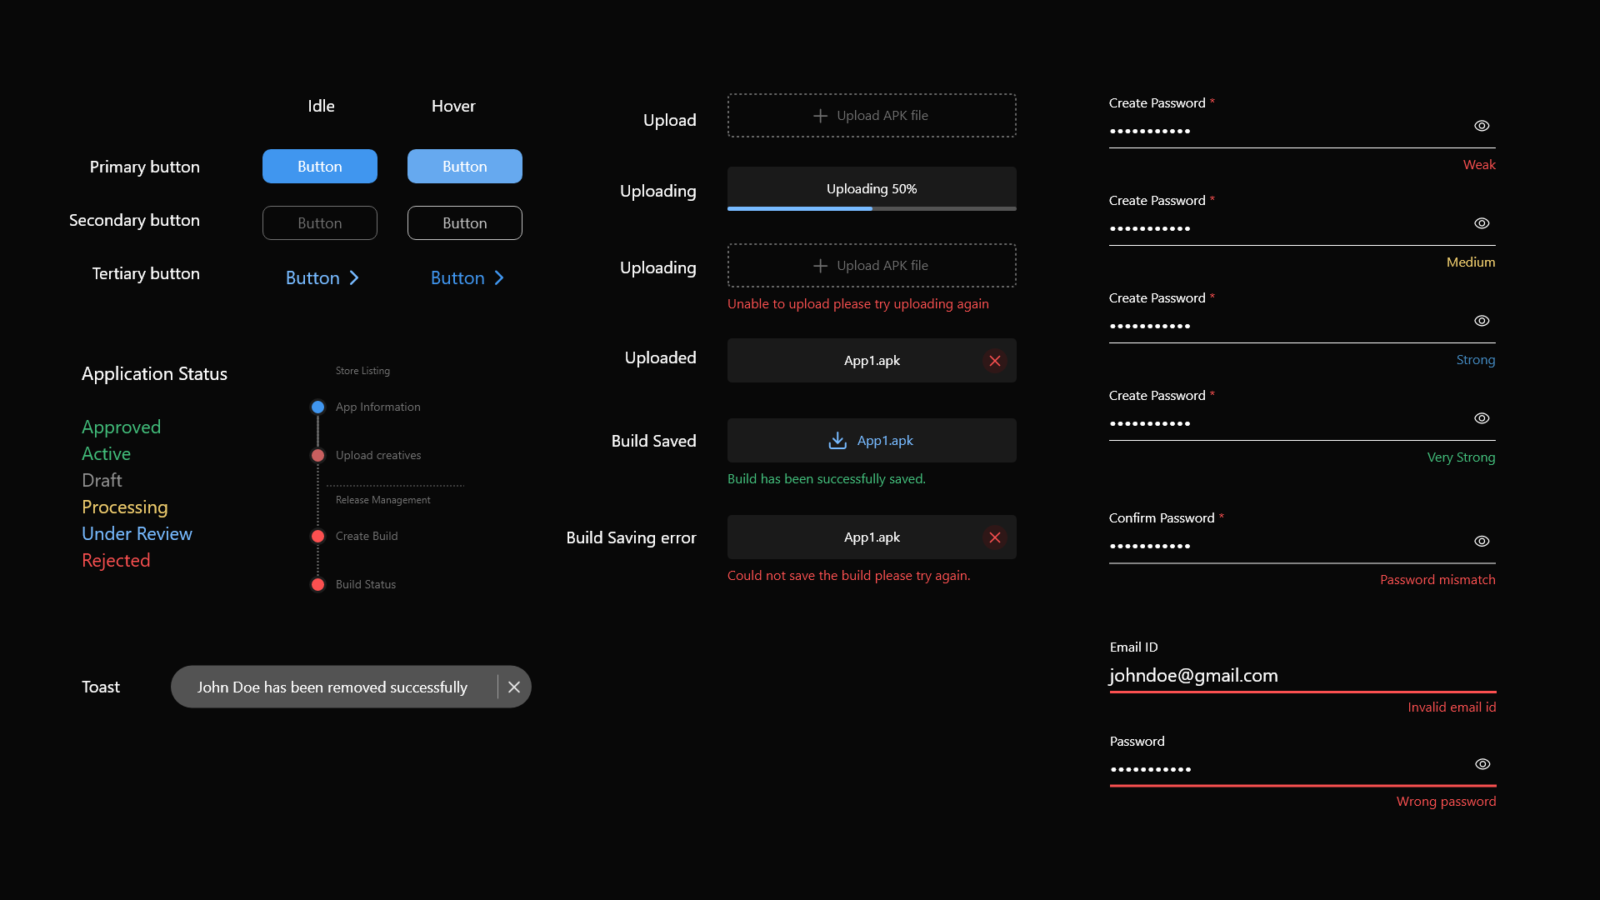Click the hover Tertiary Button link

pos(467,278)
